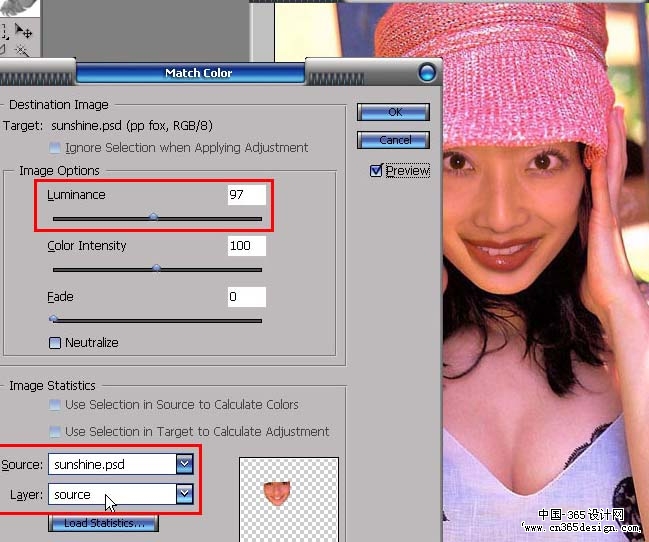Click the Fade value field
The width and height of the screenshot is (649, 542).
[x=247, y=297]
